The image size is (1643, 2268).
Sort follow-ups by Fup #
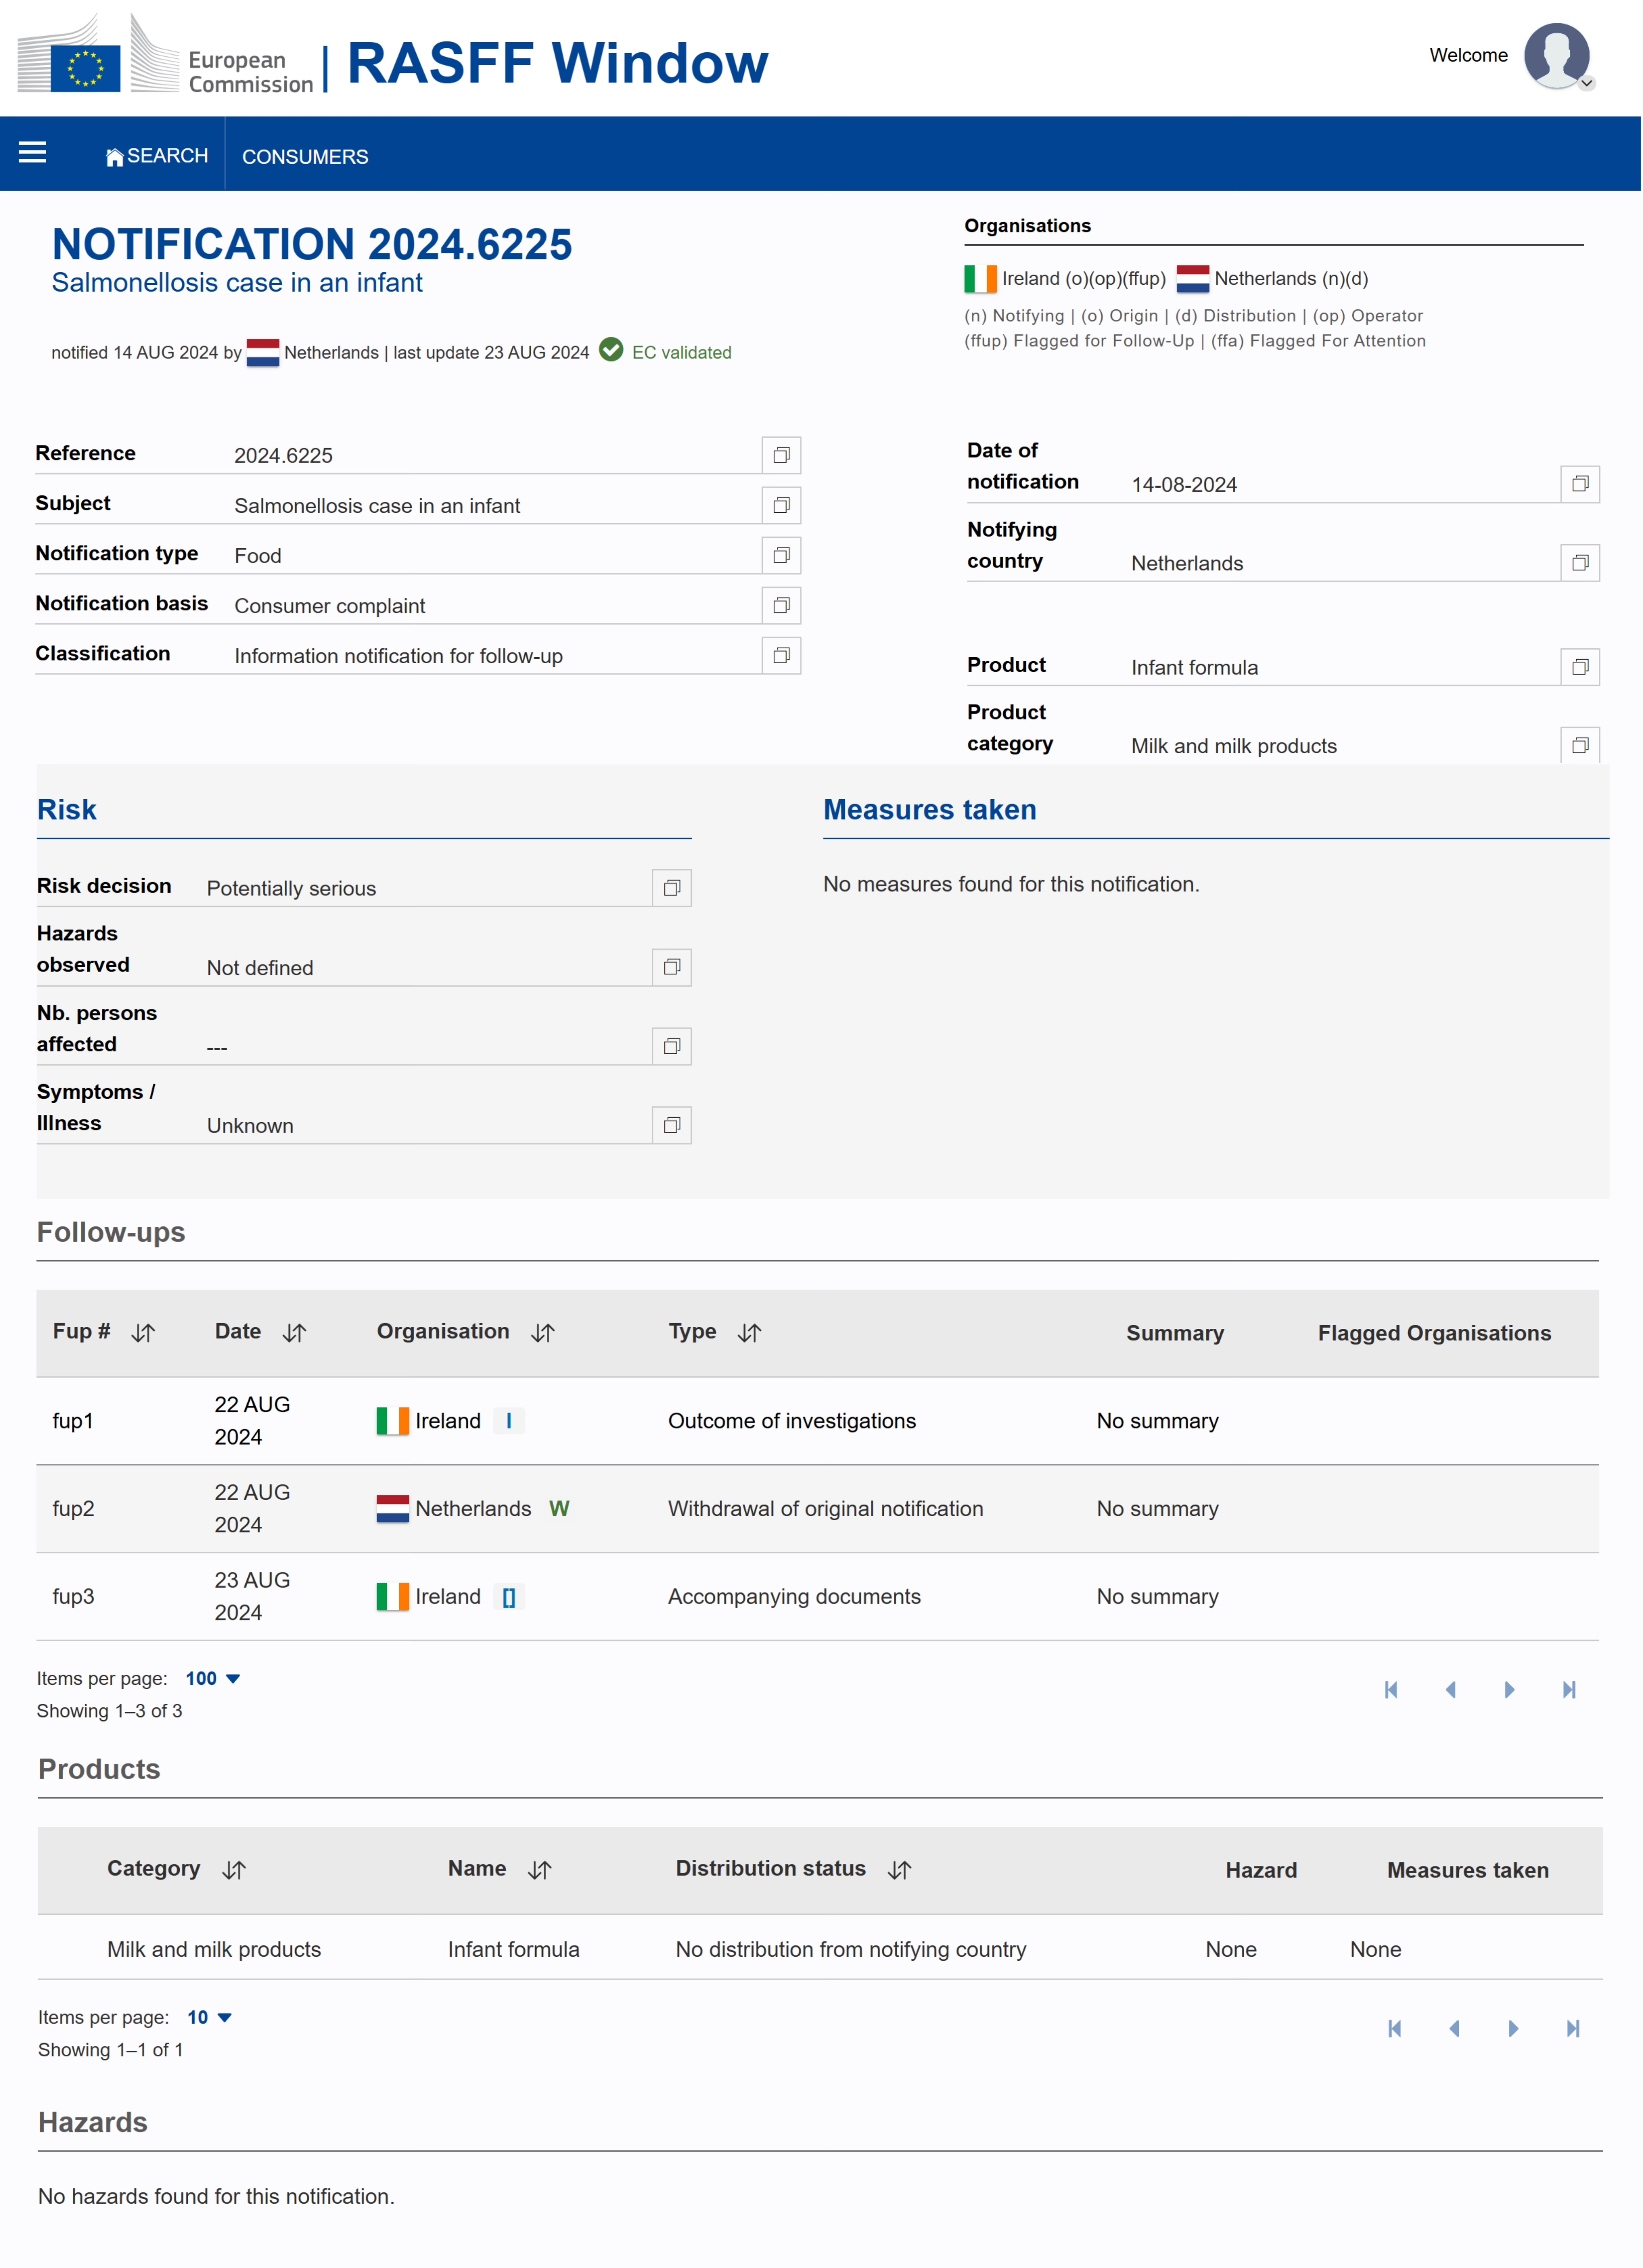pyautogui.click(x=143, y=1333)
